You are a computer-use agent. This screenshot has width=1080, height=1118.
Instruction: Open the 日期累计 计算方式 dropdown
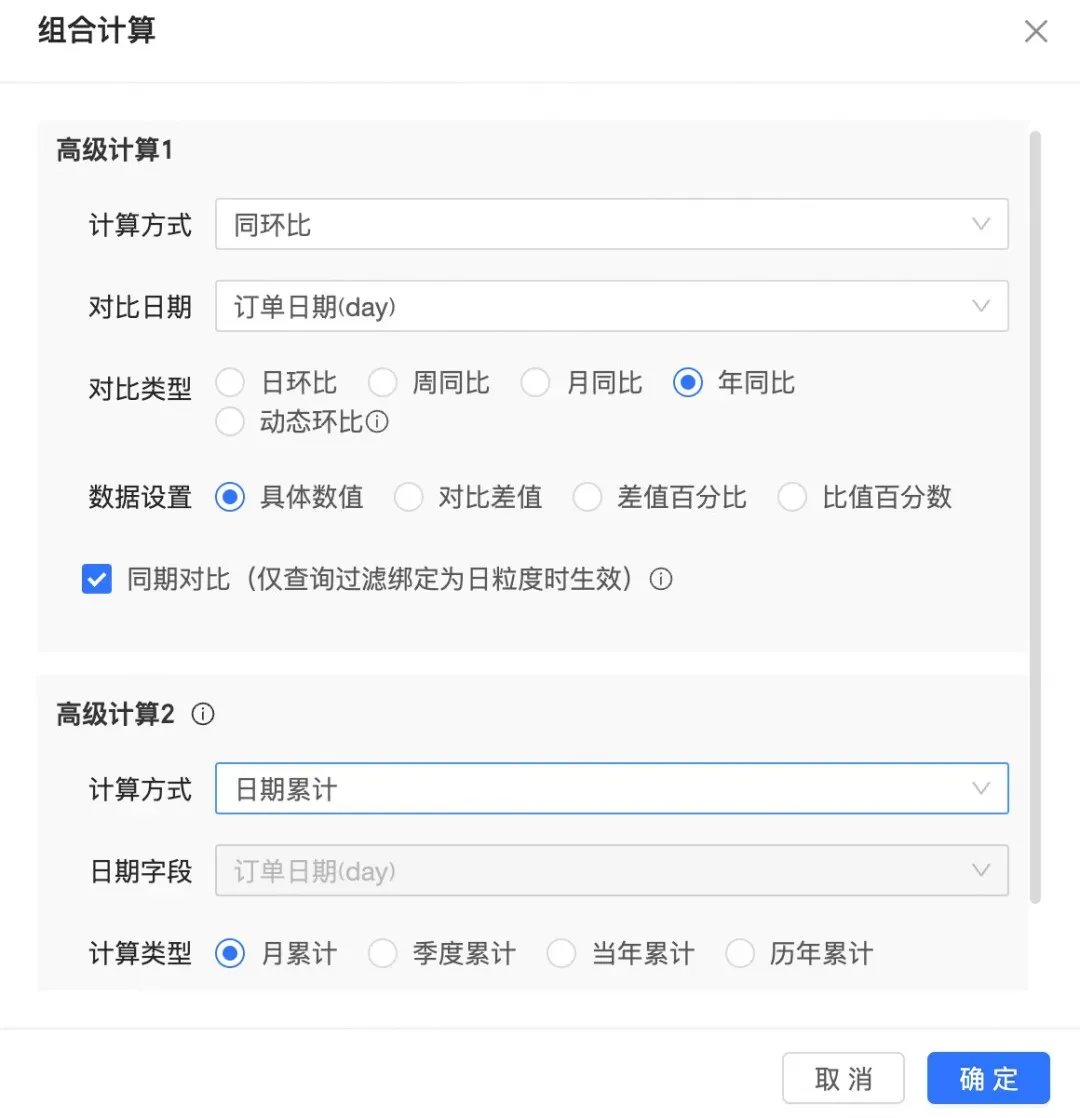[x=612, y=789]
